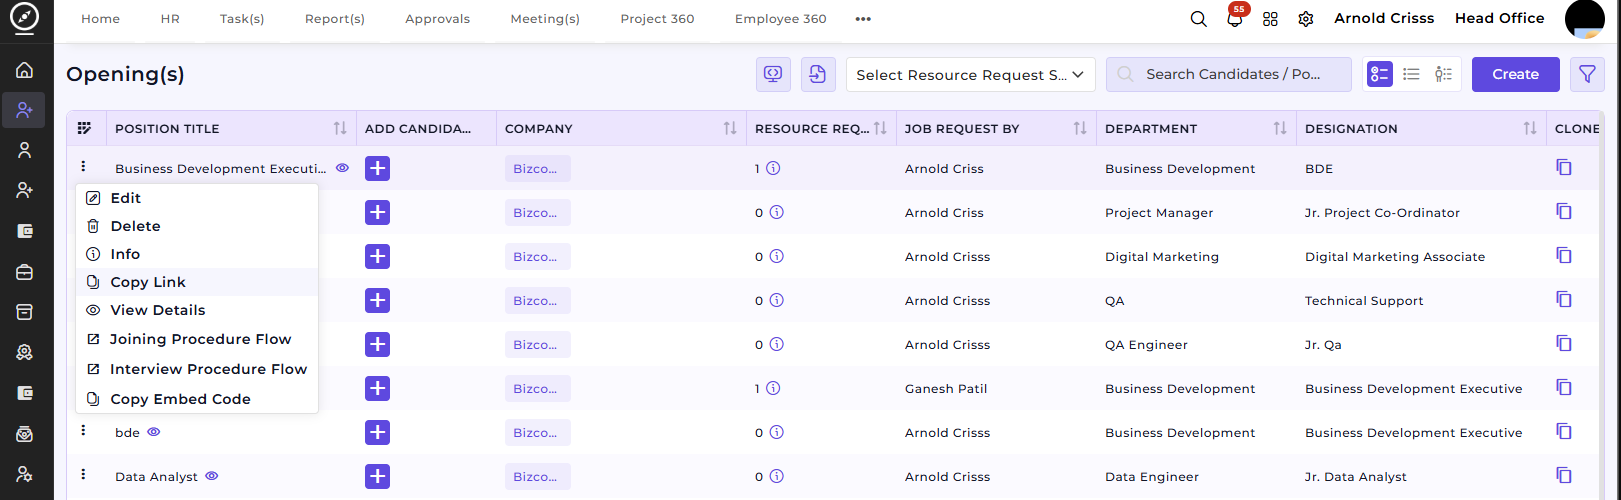The image size is (1621, 500).
Task: Open the Employee 360 nav link
Action: [780, 19]
